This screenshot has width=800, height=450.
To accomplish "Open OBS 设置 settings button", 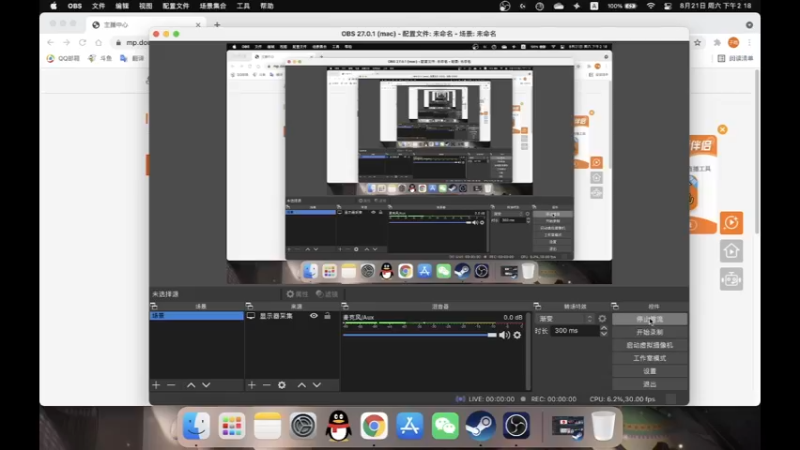I will tap(649, 371).
